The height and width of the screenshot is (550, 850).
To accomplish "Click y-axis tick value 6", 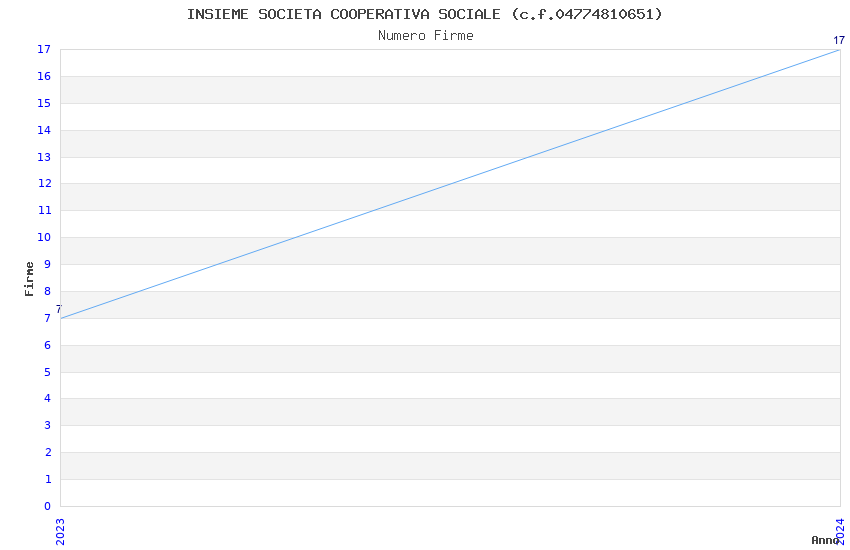I will click(x=48, y=345).
